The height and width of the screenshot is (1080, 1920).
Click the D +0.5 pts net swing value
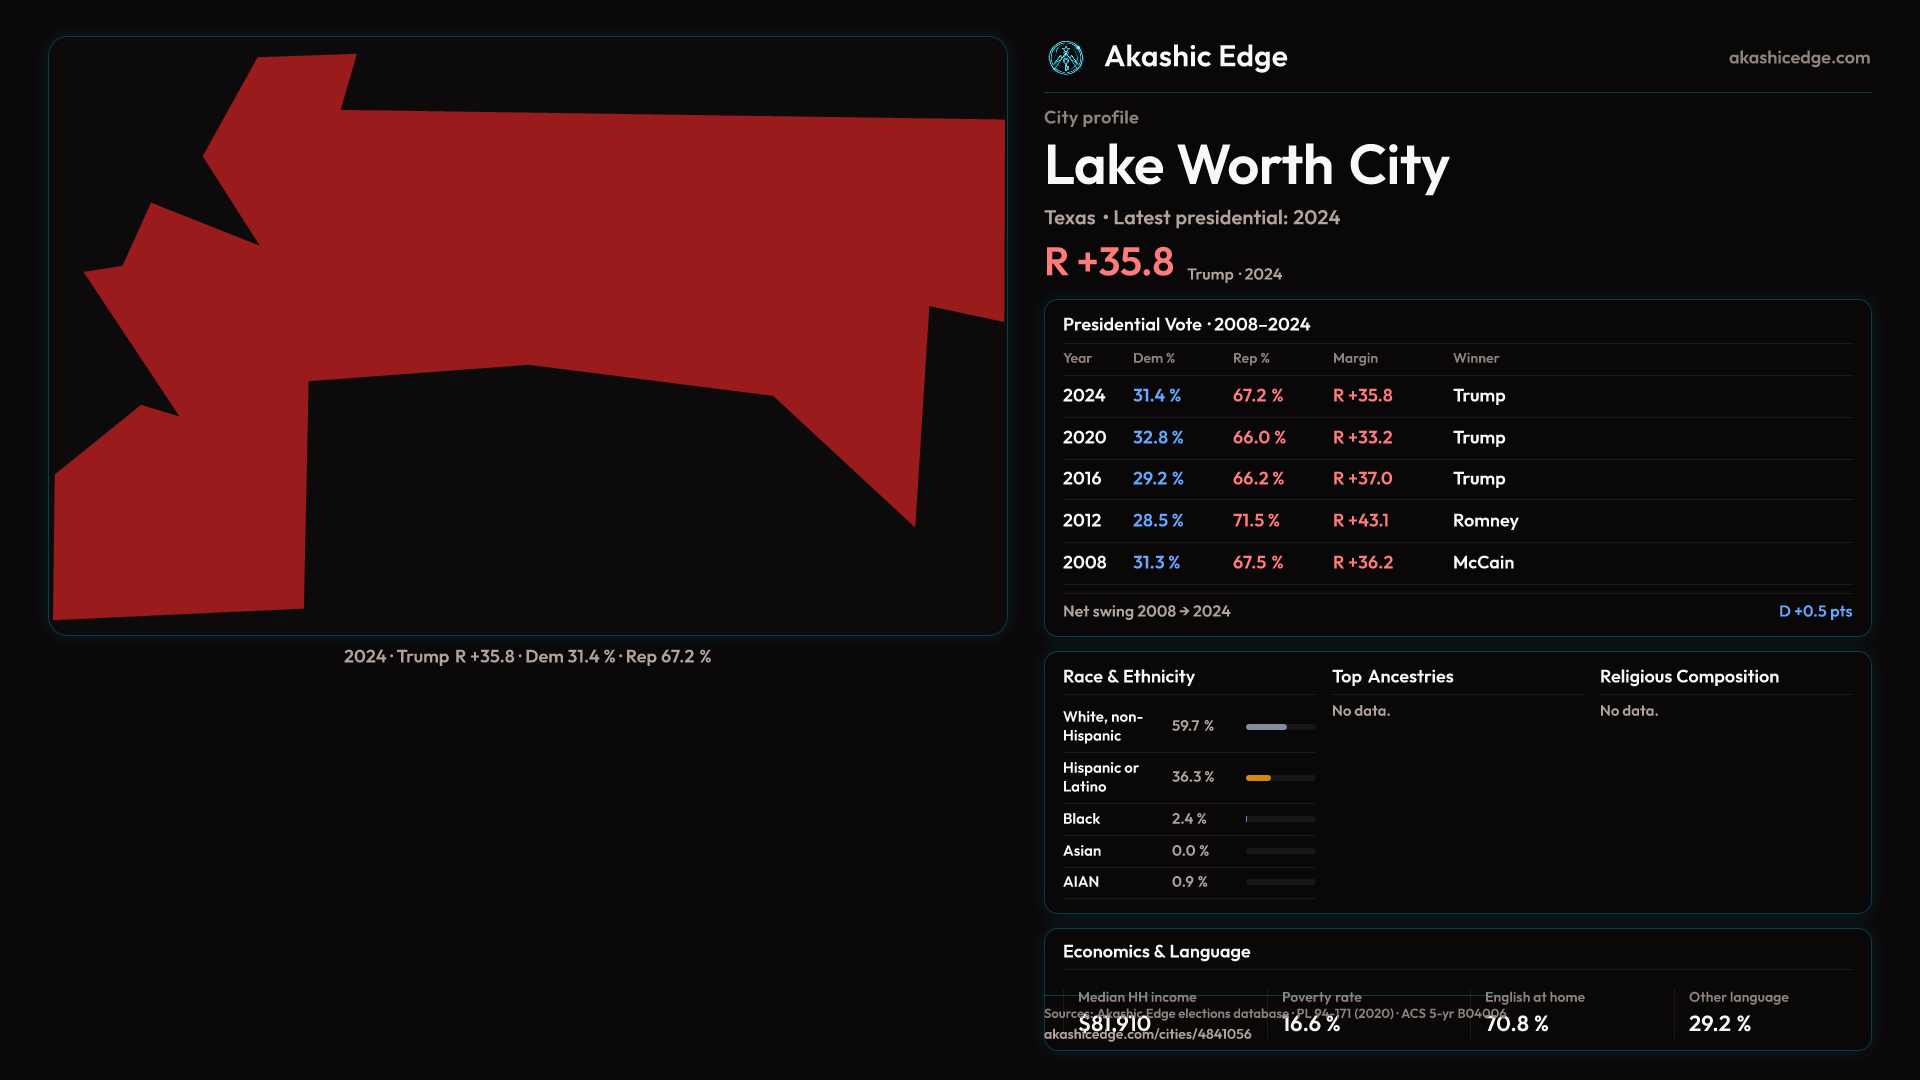pos(1814,611)
